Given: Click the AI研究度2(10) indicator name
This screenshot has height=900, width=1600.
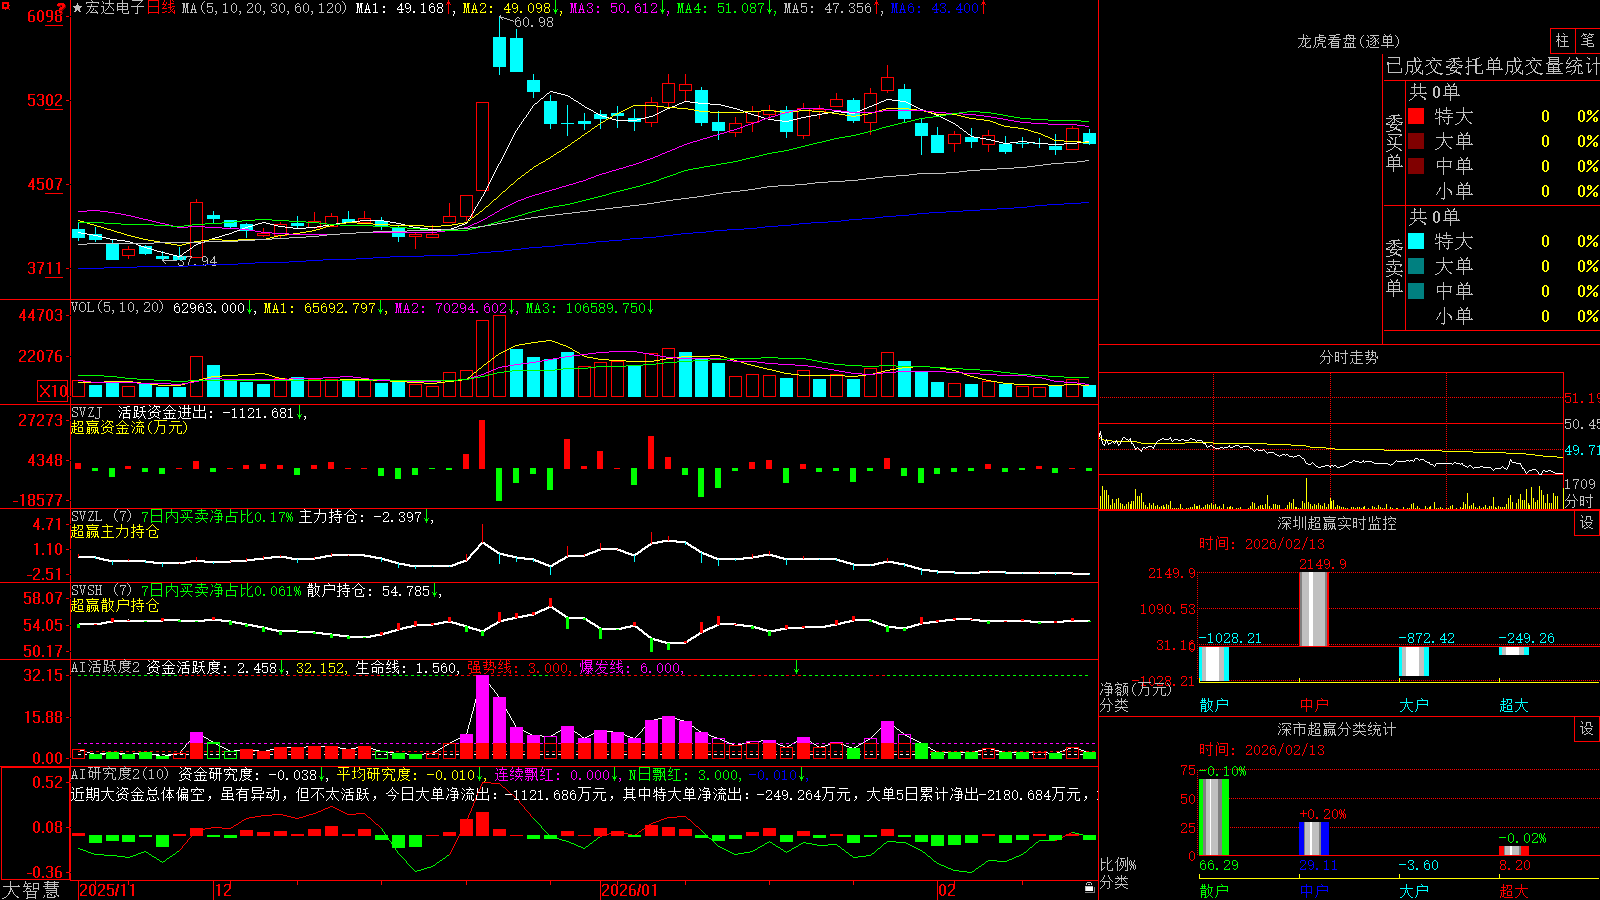Looking at the screenshot, I should click(120, 774).
